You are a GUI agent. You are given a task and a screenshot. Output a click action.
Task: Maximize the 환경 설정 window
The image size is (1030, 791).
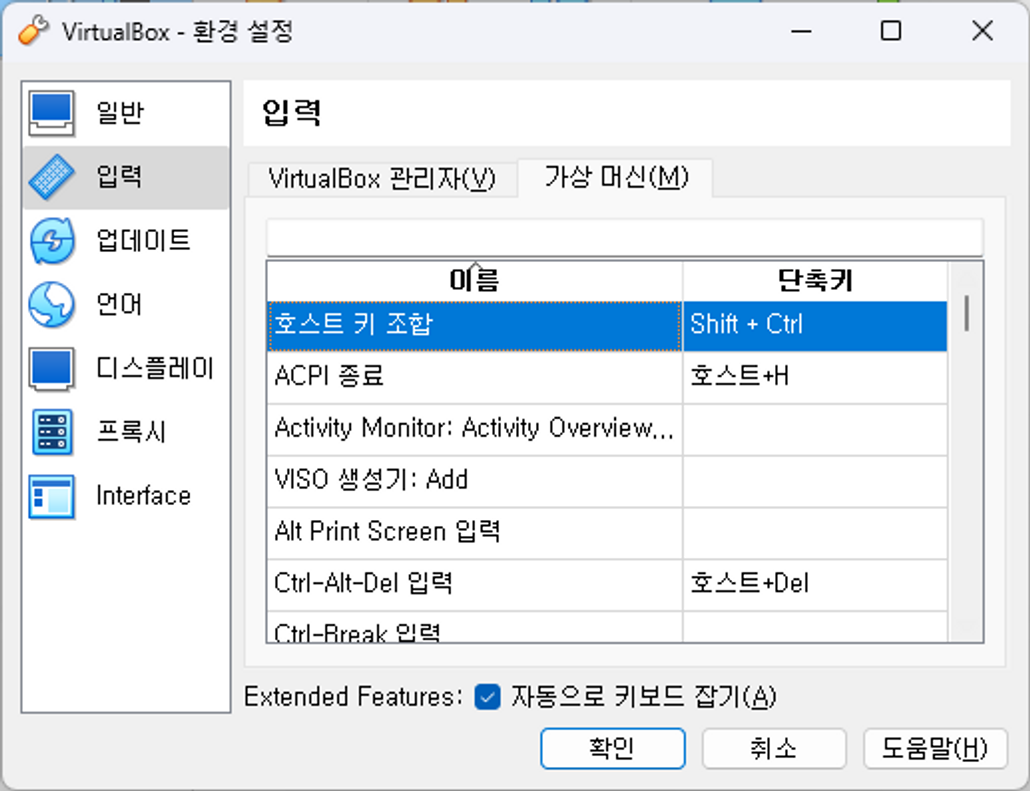click(891, 30)
